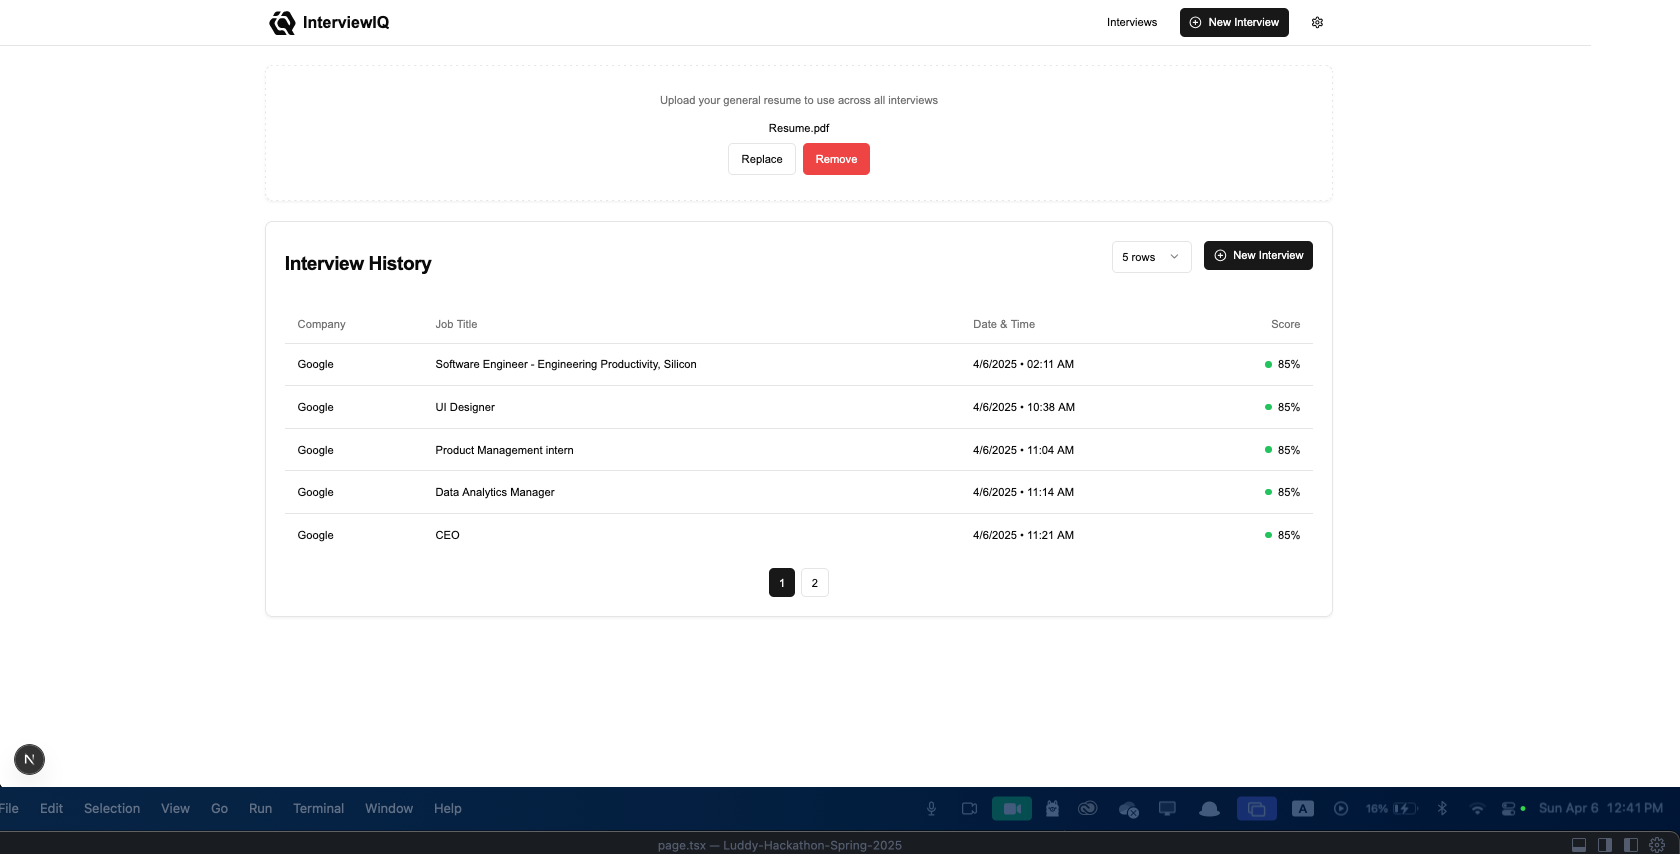This screenshot has height=854, width=1680.
Task: Open Creative Cloud menu bar icon
Action: click(x=1088, y=808)
